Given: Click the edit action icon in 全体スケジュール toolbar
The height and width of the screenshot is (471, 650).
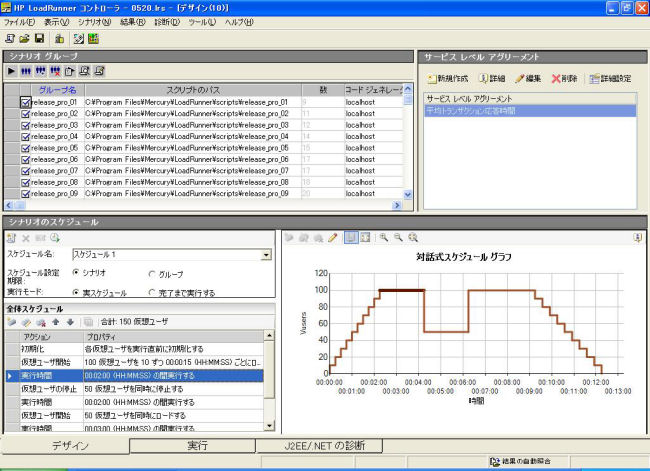Looking at the screenshot, I should 26,322.
